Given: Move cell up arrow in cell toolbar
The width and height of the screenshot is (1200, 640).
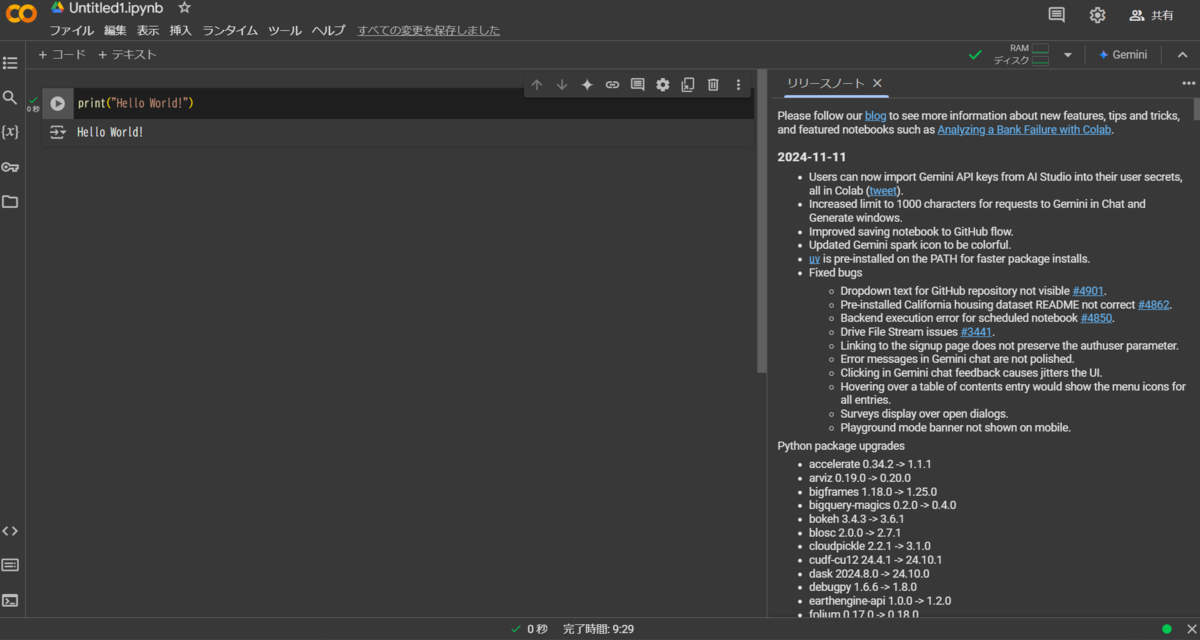Looking at the screenshot, I should tap(537, 85).
